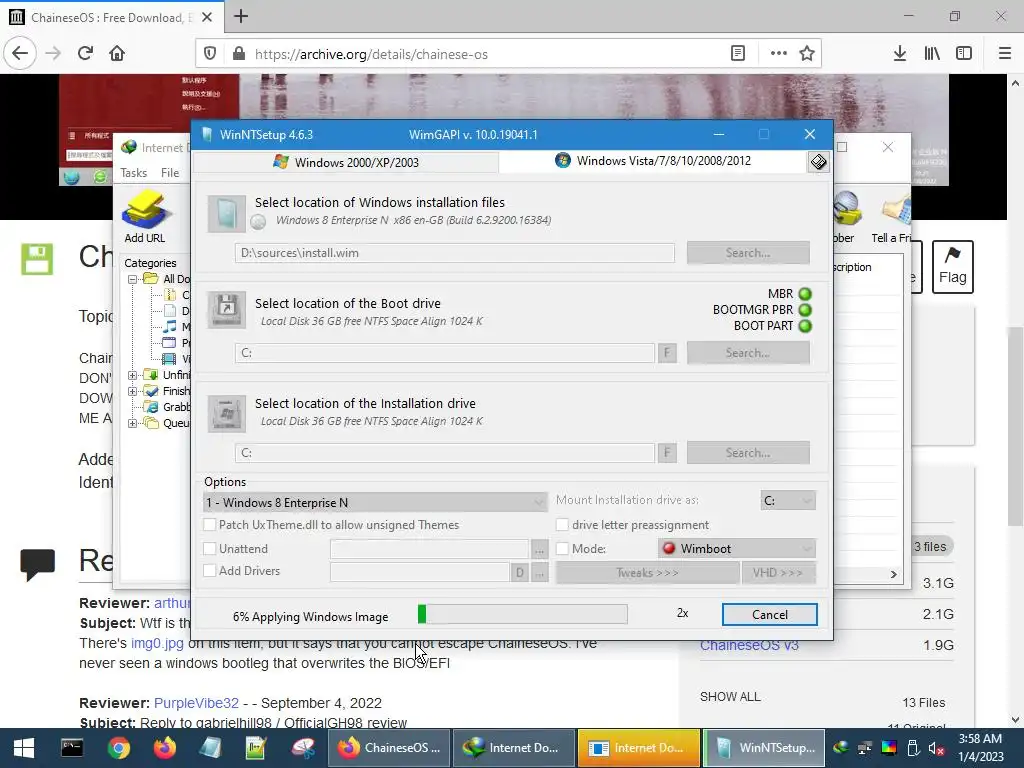Open the PurpleVibe32 reviewer link
1024x768 pixels.
pos(196,703)
